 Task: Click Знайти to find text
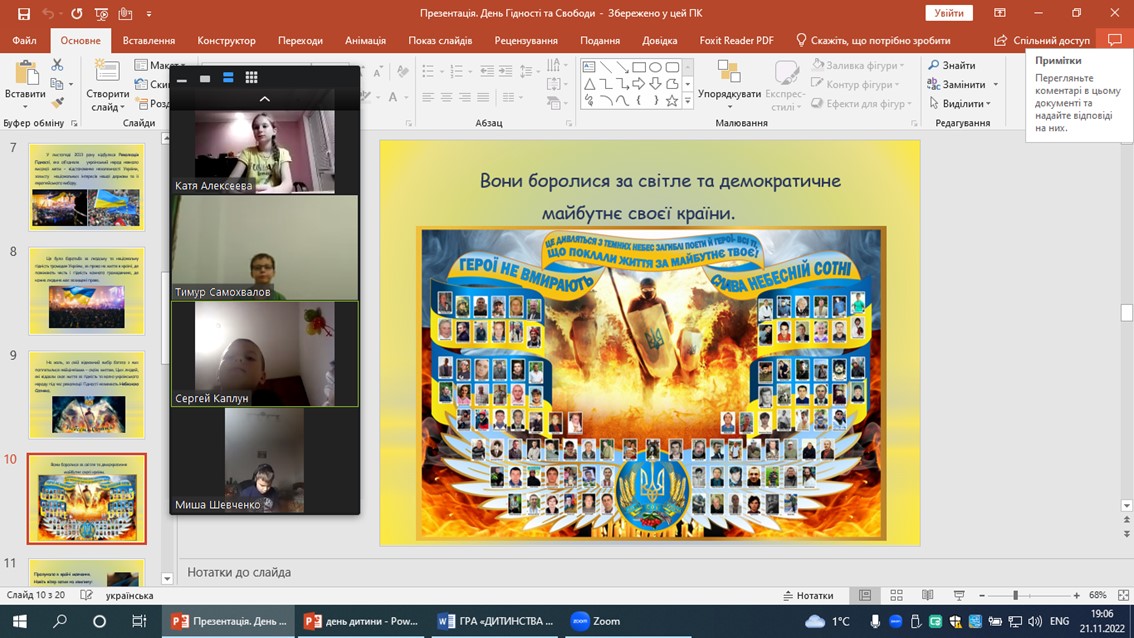click(952, 66)
